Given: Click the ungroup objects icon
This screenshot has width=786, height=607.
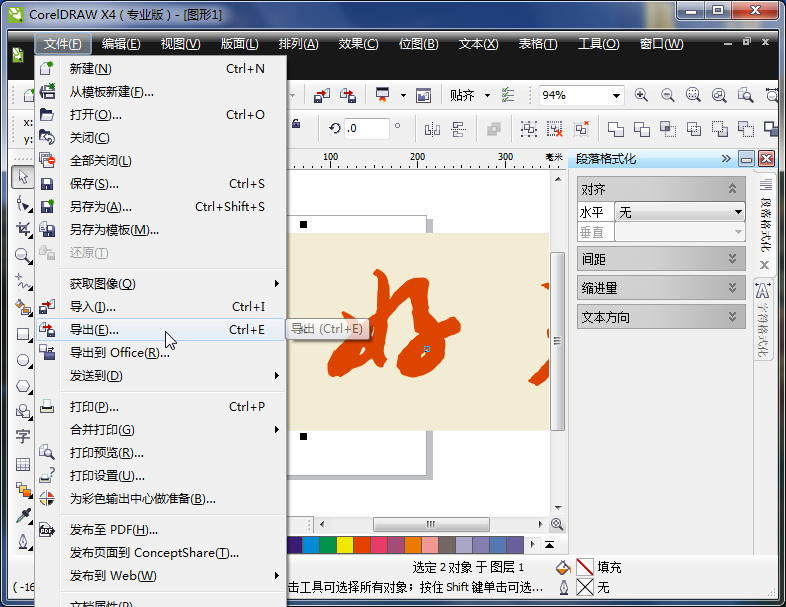Looking at the screenshot, I should pos(554,129).
